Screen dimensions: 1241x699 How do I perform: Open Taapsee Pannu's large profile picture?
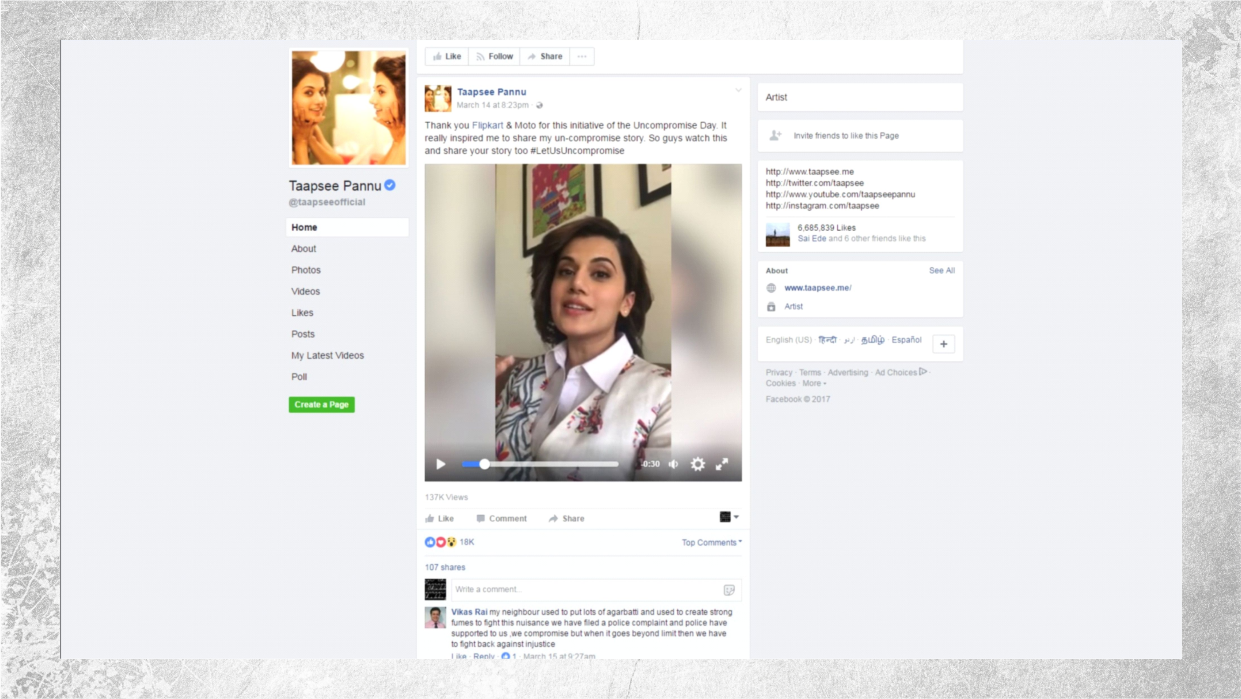349,108
